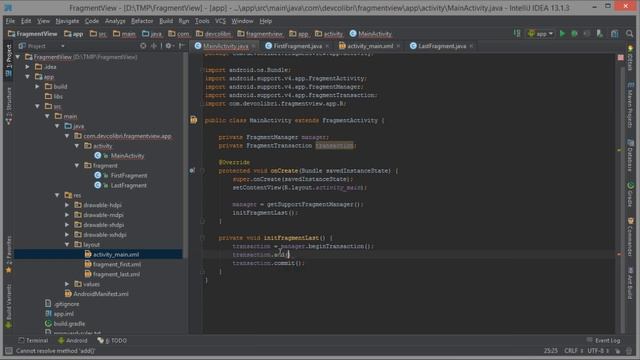The image size is (640, 360).
Task: Open the VCS menu
Action: pyautogui.click(x=220, y=21)
